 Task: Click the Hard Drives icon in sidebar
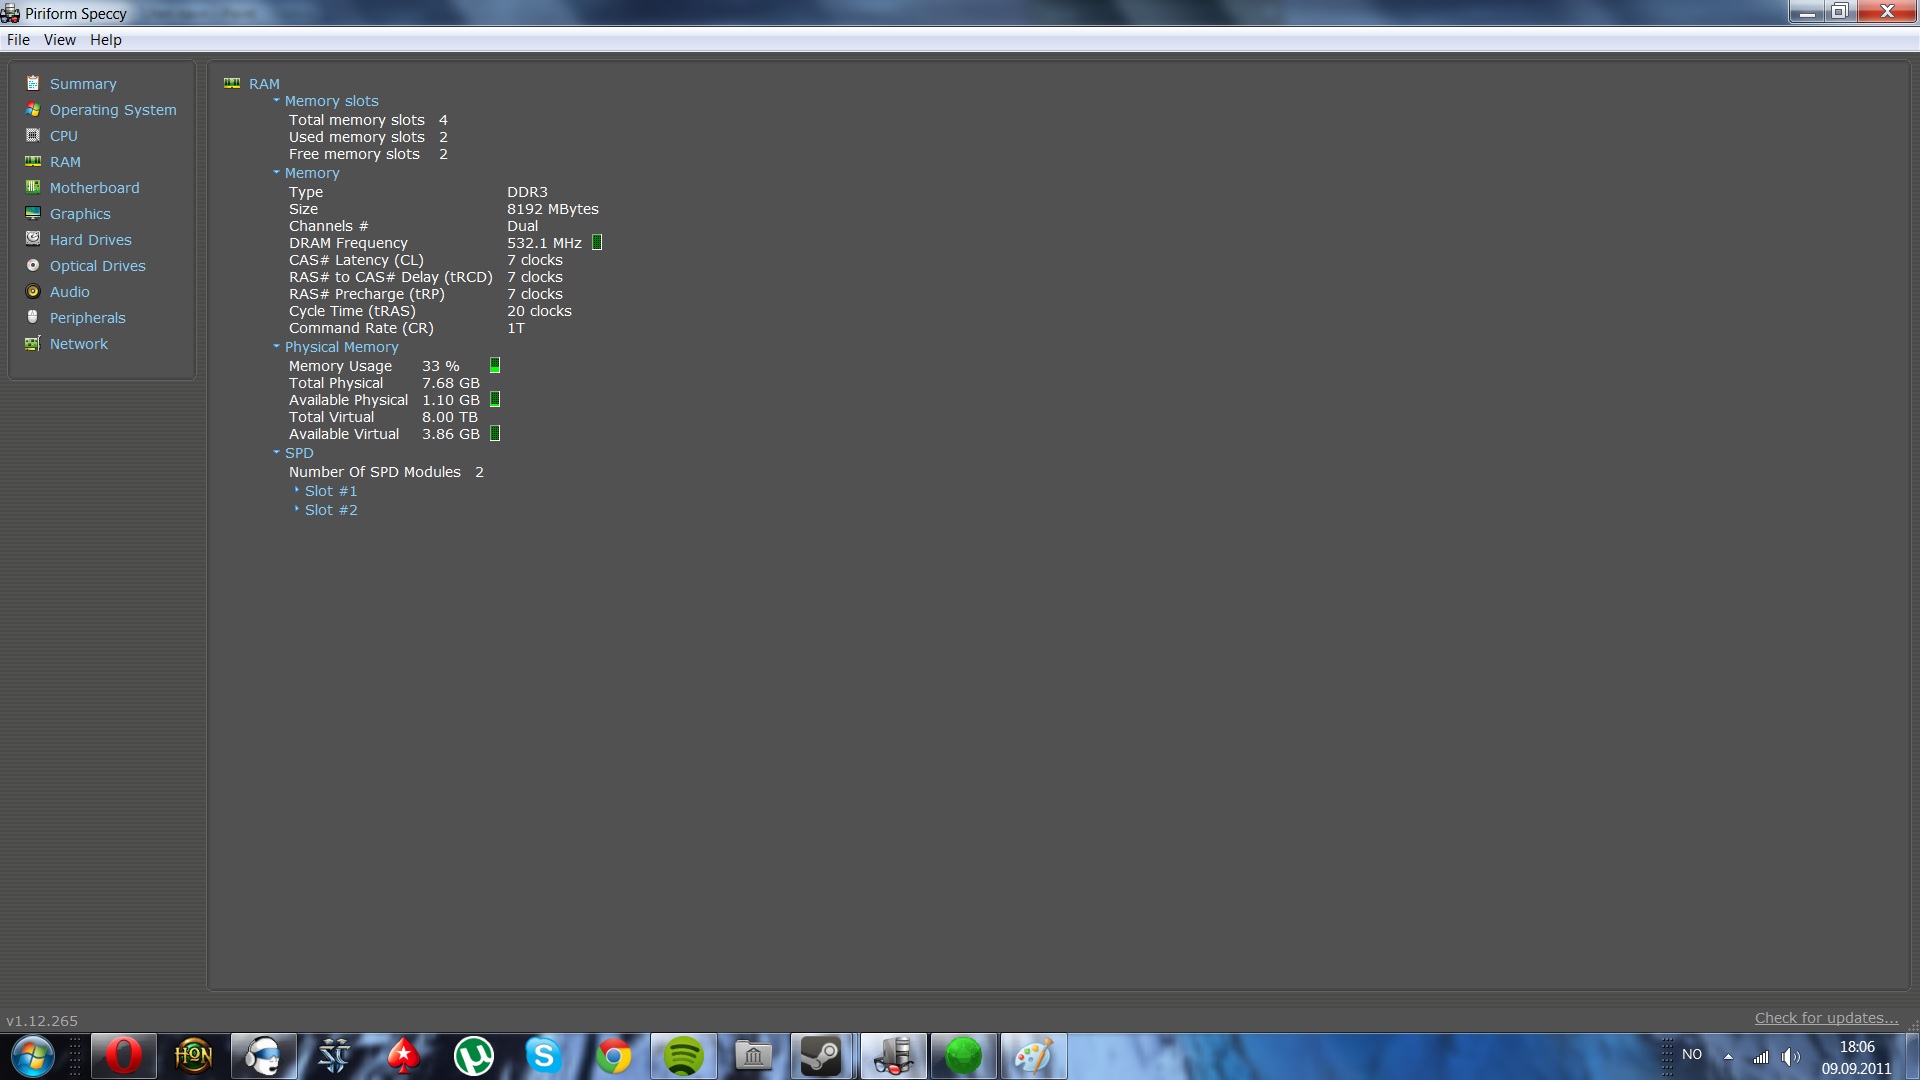[33, 239]
